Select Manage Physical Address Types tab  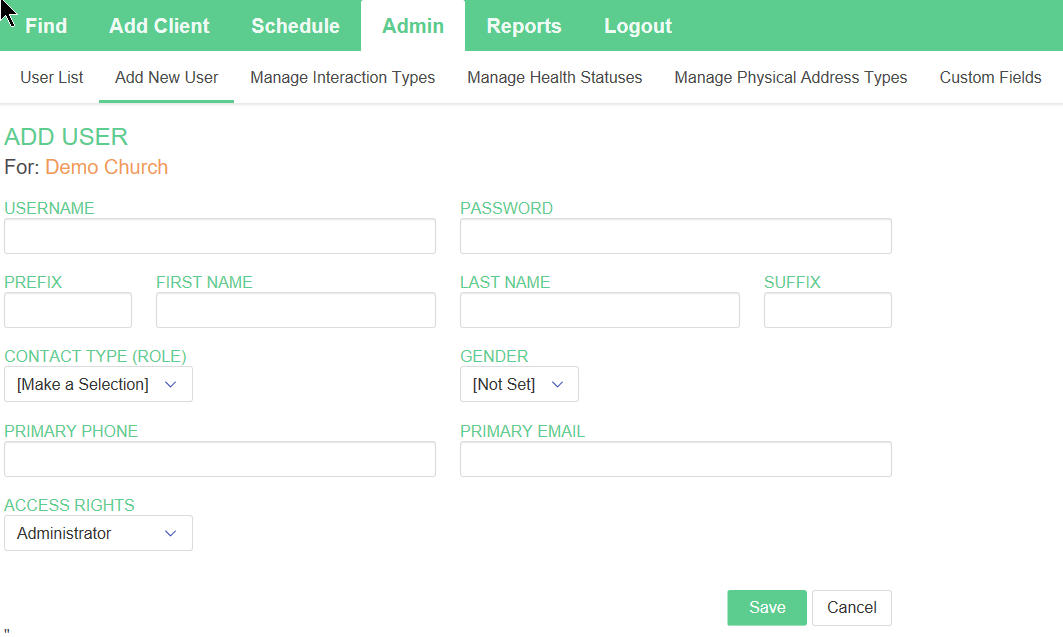point(790,77)
